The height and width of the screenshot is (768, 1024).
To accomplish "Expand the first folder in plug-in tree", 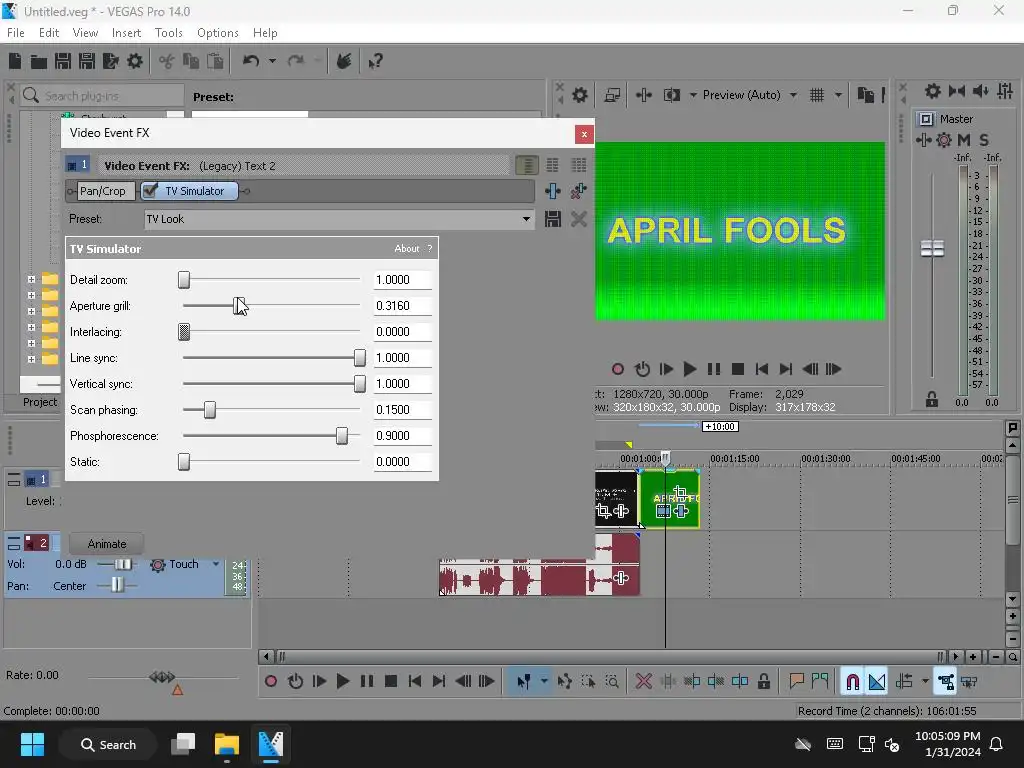I will 31,280.
